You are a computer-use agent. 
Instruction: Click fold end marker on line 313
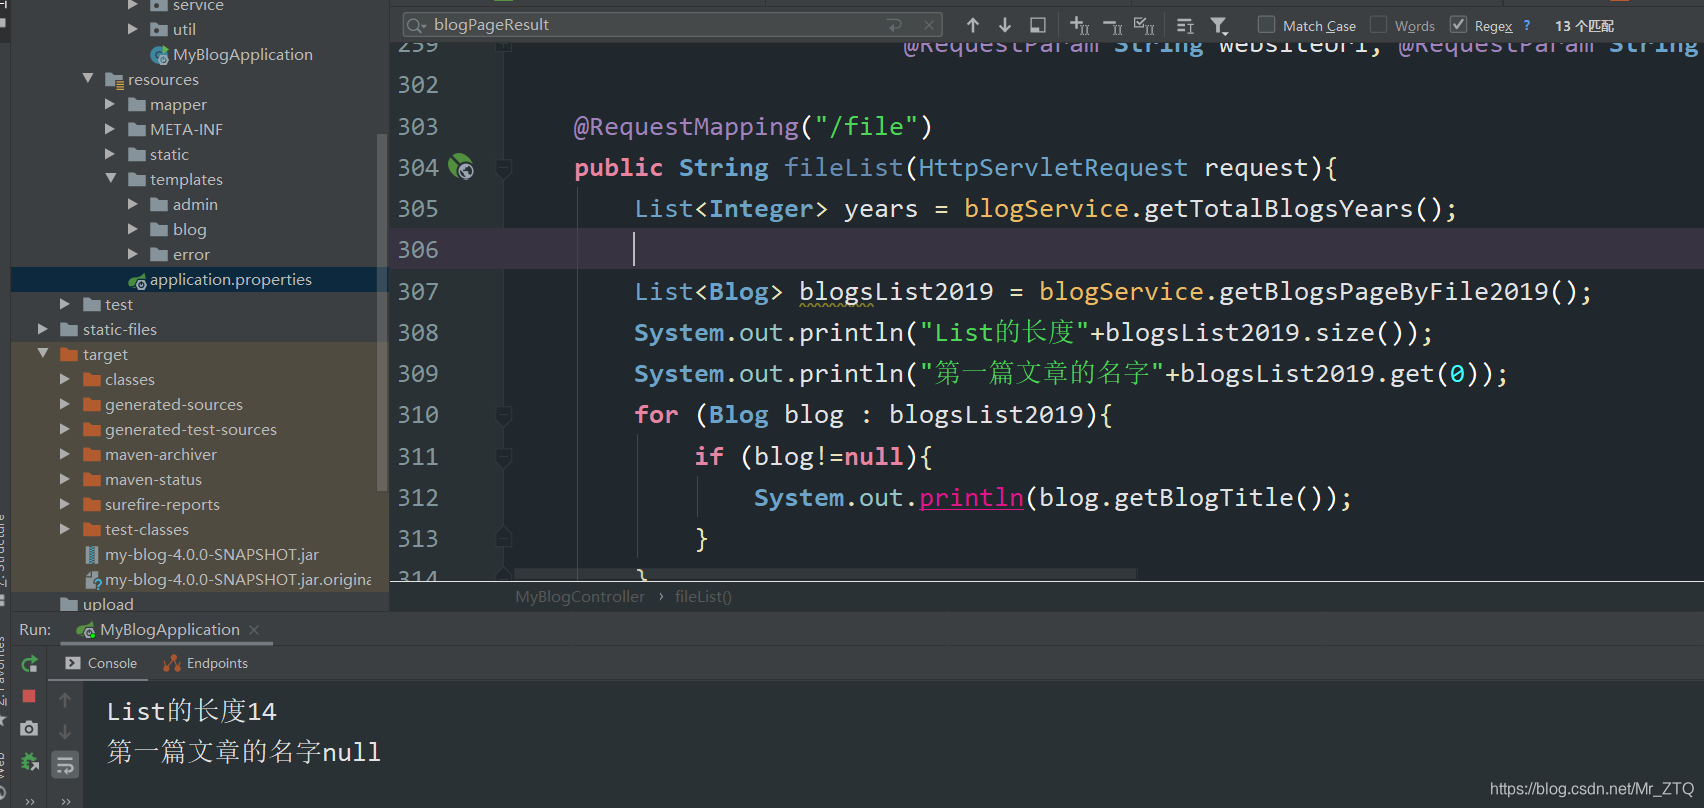[504, 538]
